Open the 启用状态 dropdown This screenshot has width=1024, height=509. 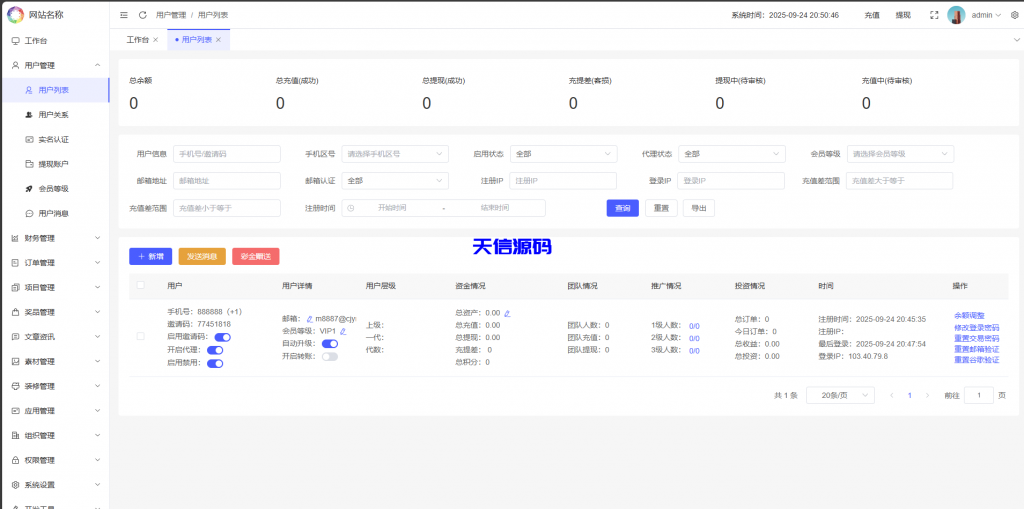(x=563, y=154)
